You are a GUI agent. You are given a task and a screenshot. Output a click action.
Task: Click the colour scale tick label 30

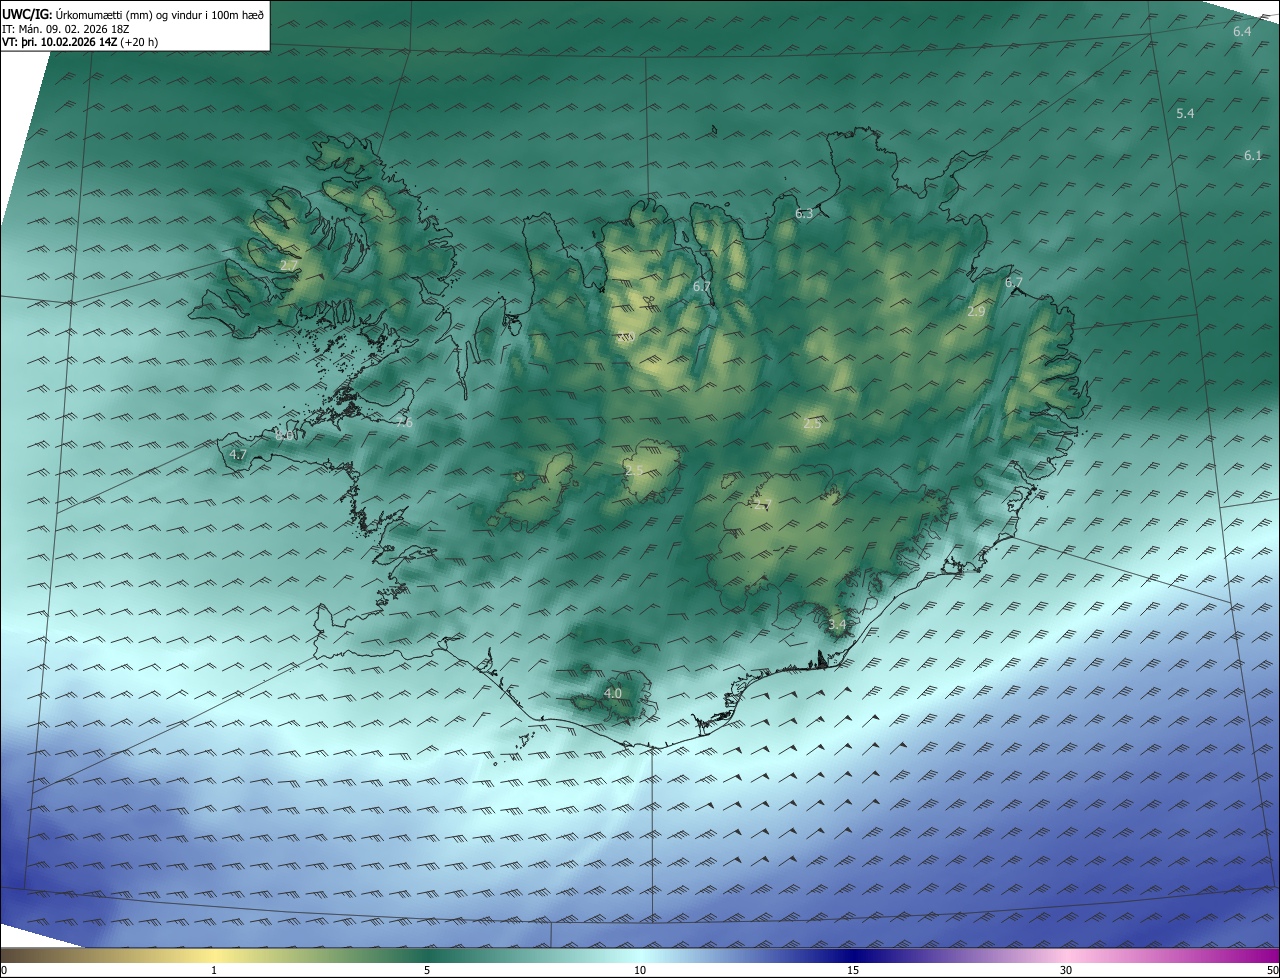1066,970
